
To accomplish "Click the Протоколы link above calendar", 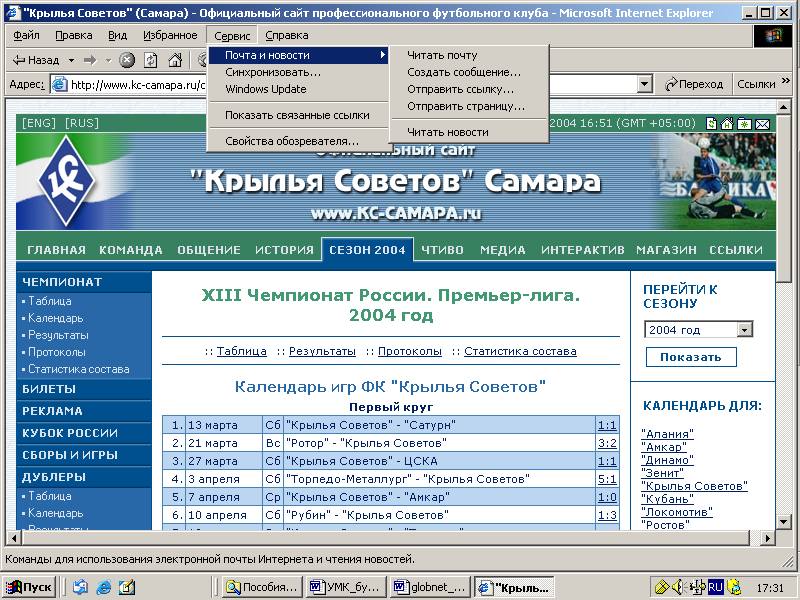I will pyautogui.click(x=410, y=352).
